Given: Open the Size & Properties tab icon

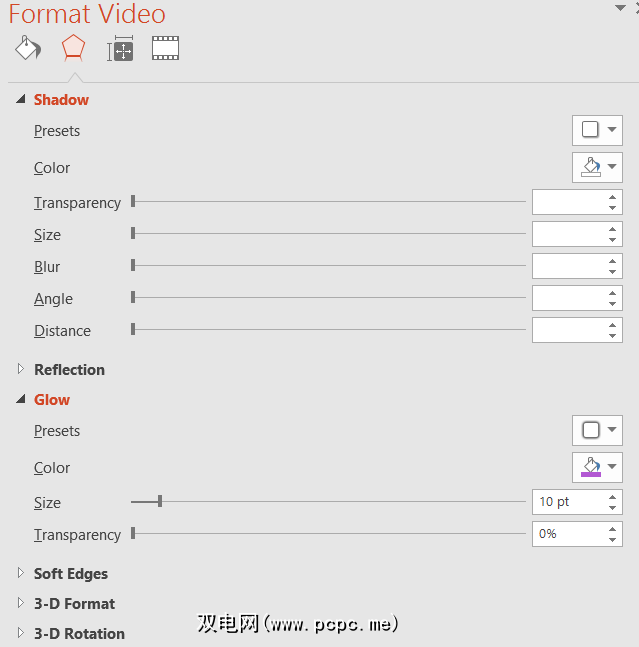Looking at the screenshot, I should [x=120, y=48].
